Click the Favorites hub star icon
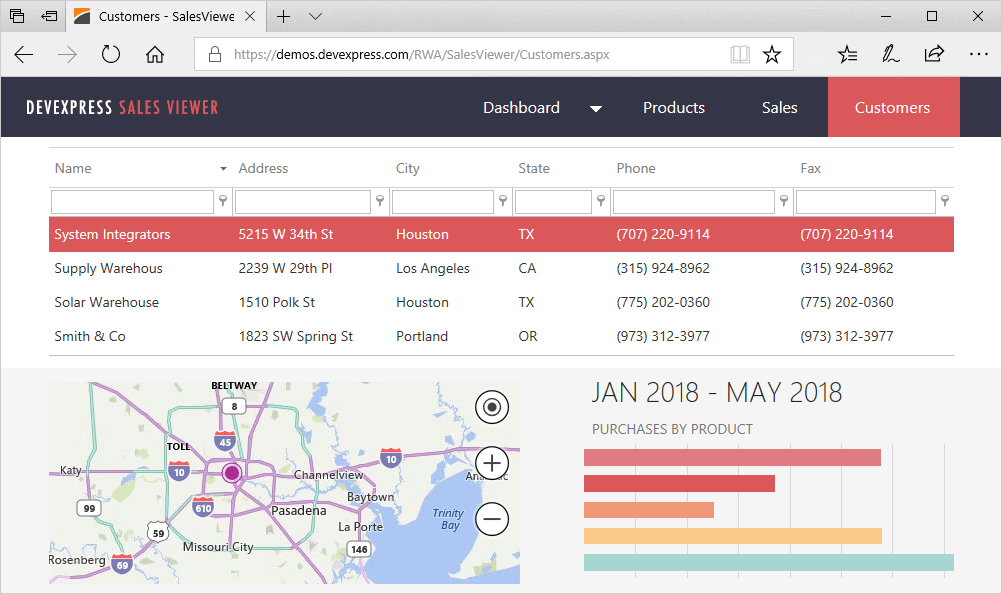Image resolution: width=1002 pixels, height=594 pixels. [847, 54]
